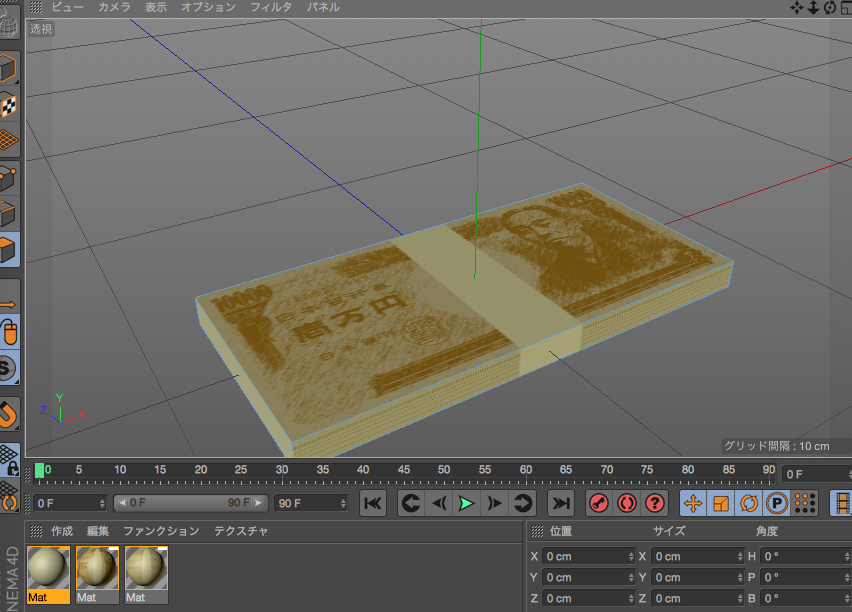Viewport: 852px width, 612px height.
Task: Click angle H 0° field
Action: tap(806, 557)
